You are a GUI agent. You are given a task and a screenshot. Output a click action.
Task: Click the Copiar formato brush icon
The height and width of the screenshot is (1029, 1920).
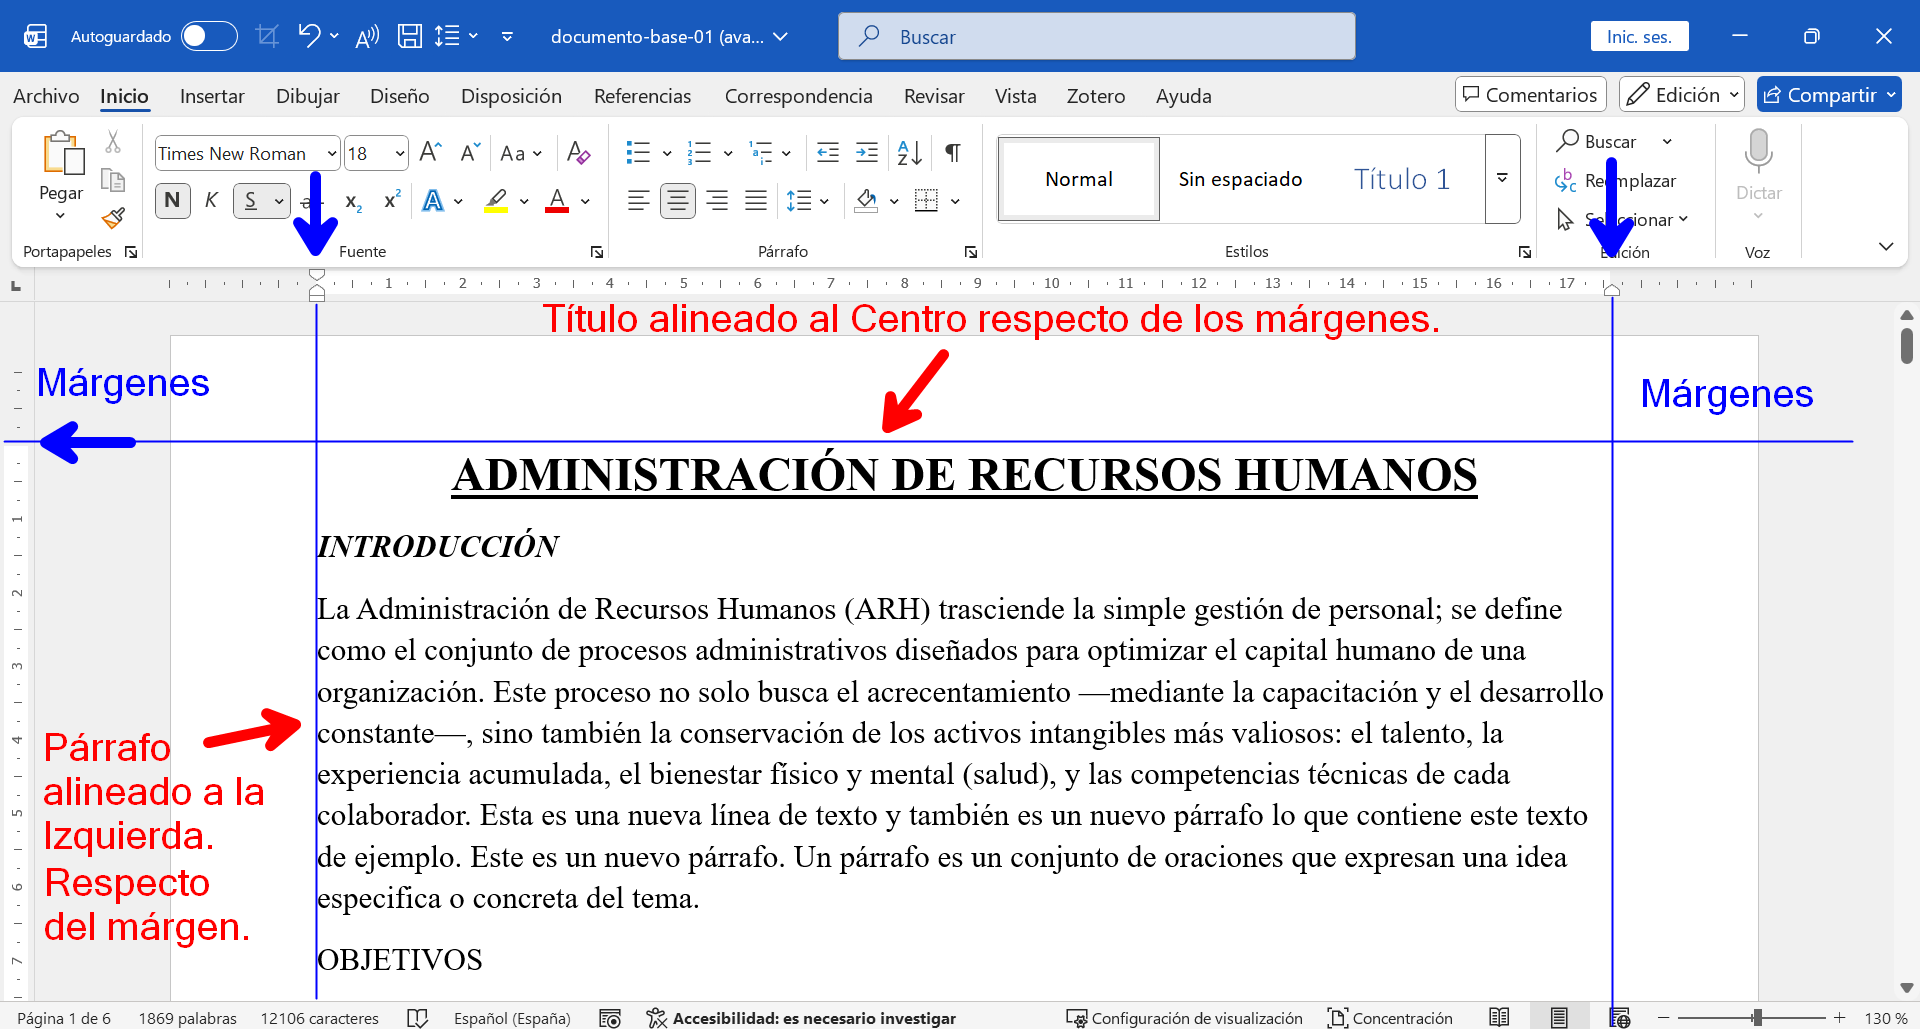coord(113,218)
